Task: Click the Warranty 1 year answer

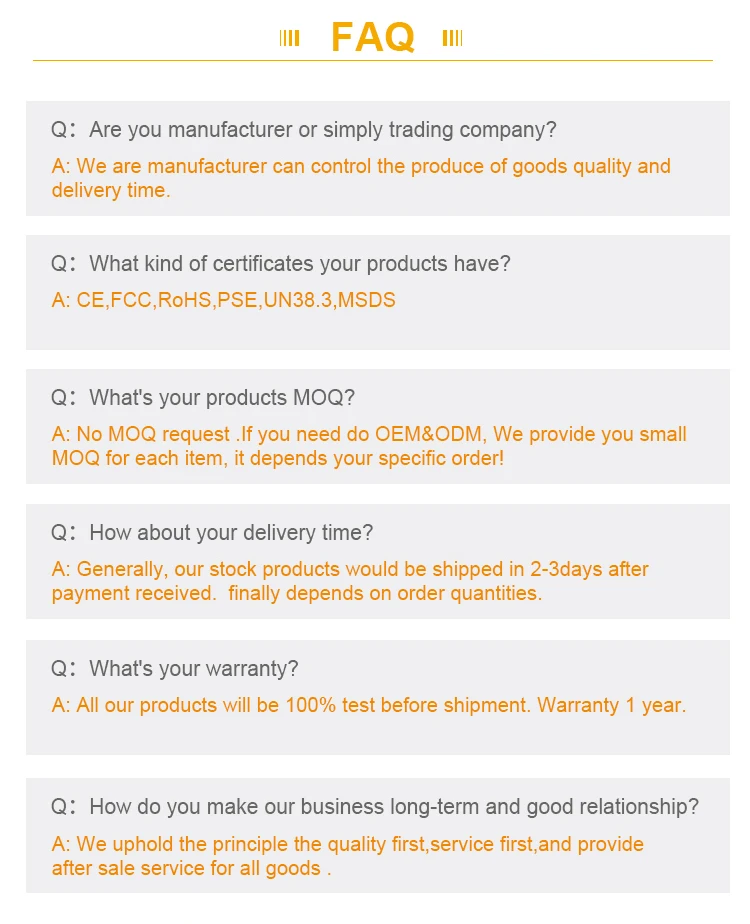Action: tap(369, 705)
